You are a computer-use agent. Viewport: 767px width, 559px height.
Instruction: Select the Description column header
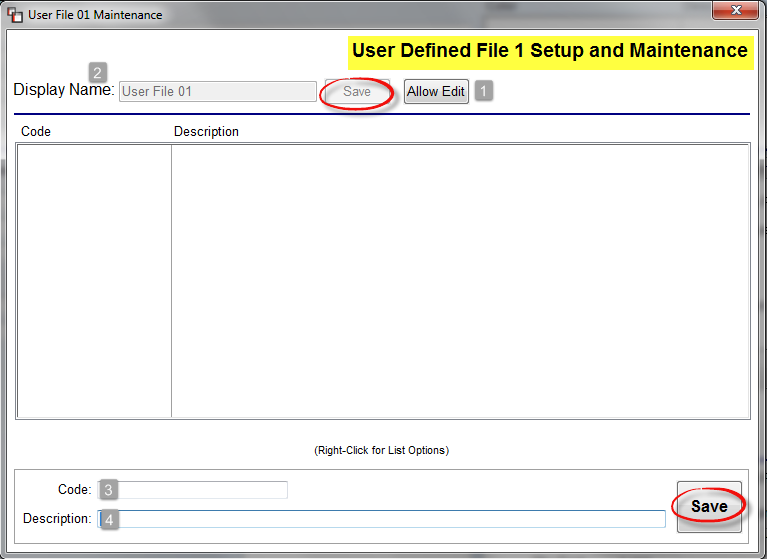[x=206, y=132]
